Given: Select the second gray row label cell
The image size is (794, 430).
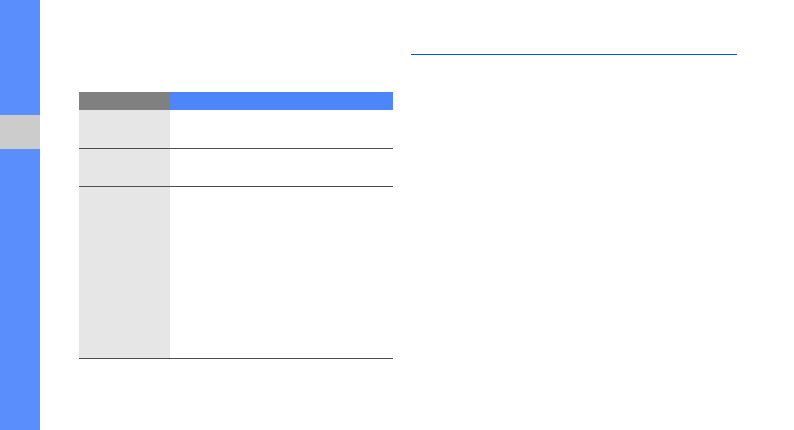Looking at the screenshot, I should 124,167.
